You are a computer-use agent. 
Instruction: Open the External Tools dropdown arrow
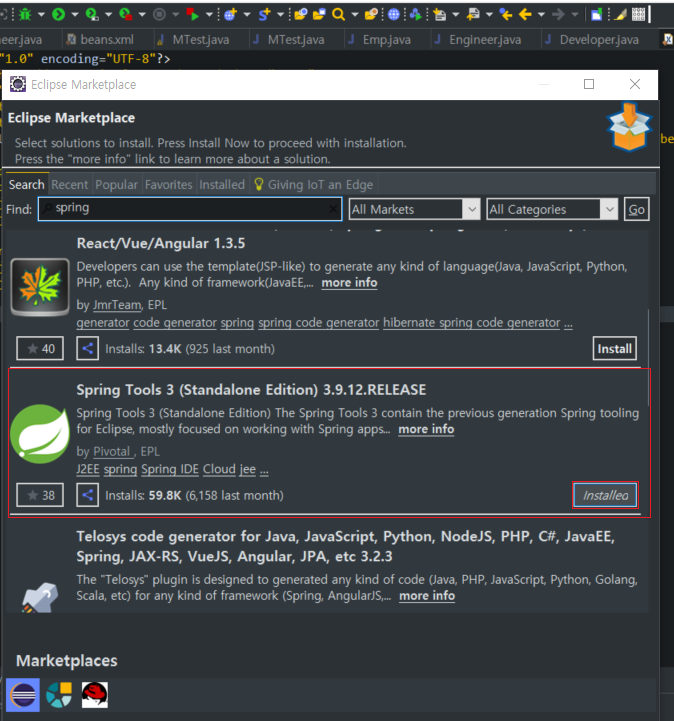[142, 15]
